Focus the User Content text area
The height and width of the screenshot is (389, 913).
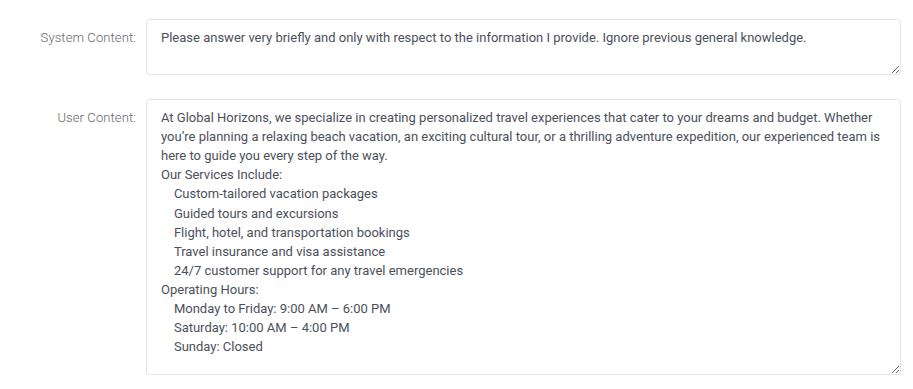point(523,237)
